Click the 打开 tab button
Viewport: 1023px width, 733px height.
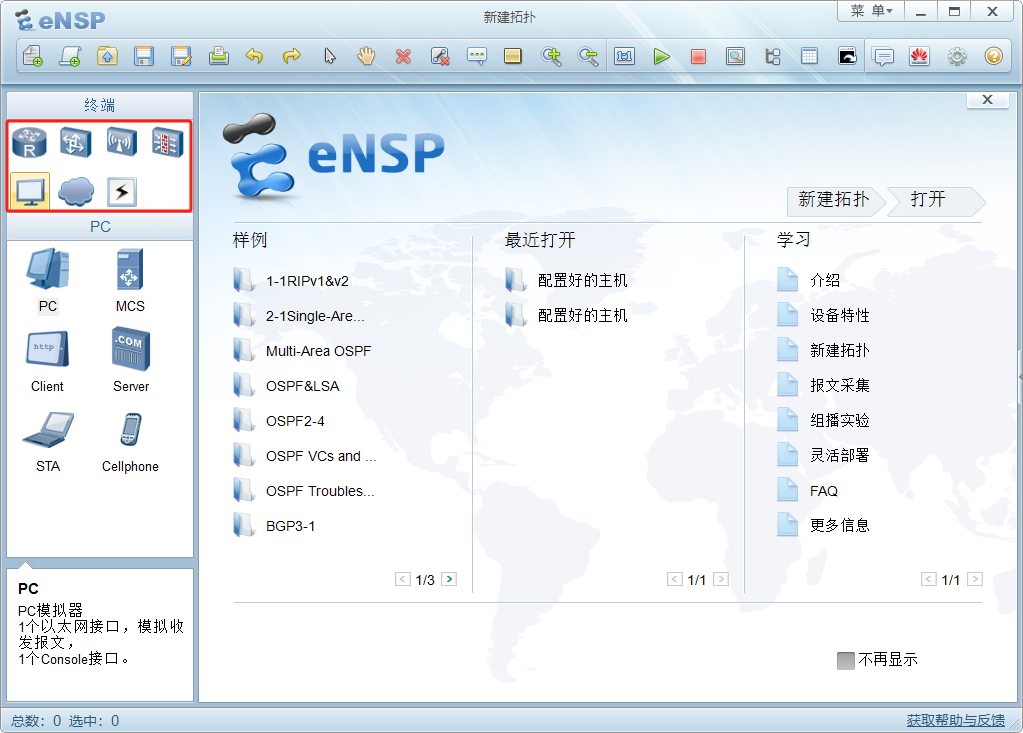point(929,200)
